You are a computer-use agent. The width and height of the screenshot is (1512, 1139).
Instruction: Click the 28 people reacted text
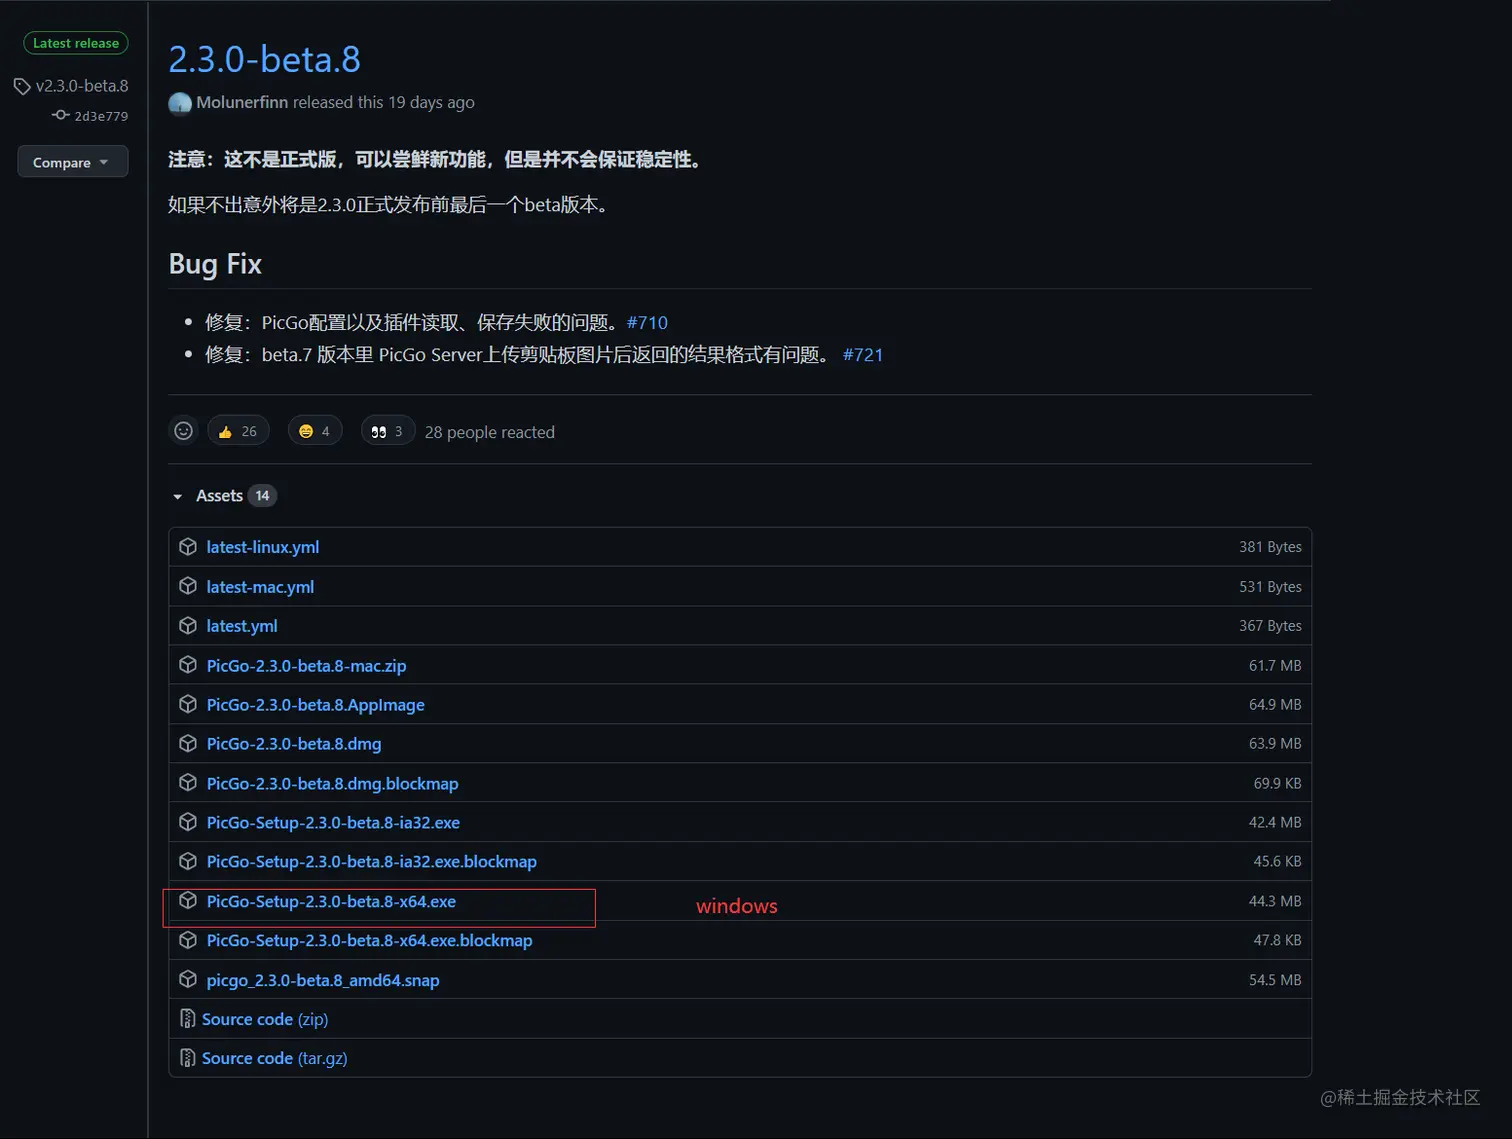pos(490,432)
